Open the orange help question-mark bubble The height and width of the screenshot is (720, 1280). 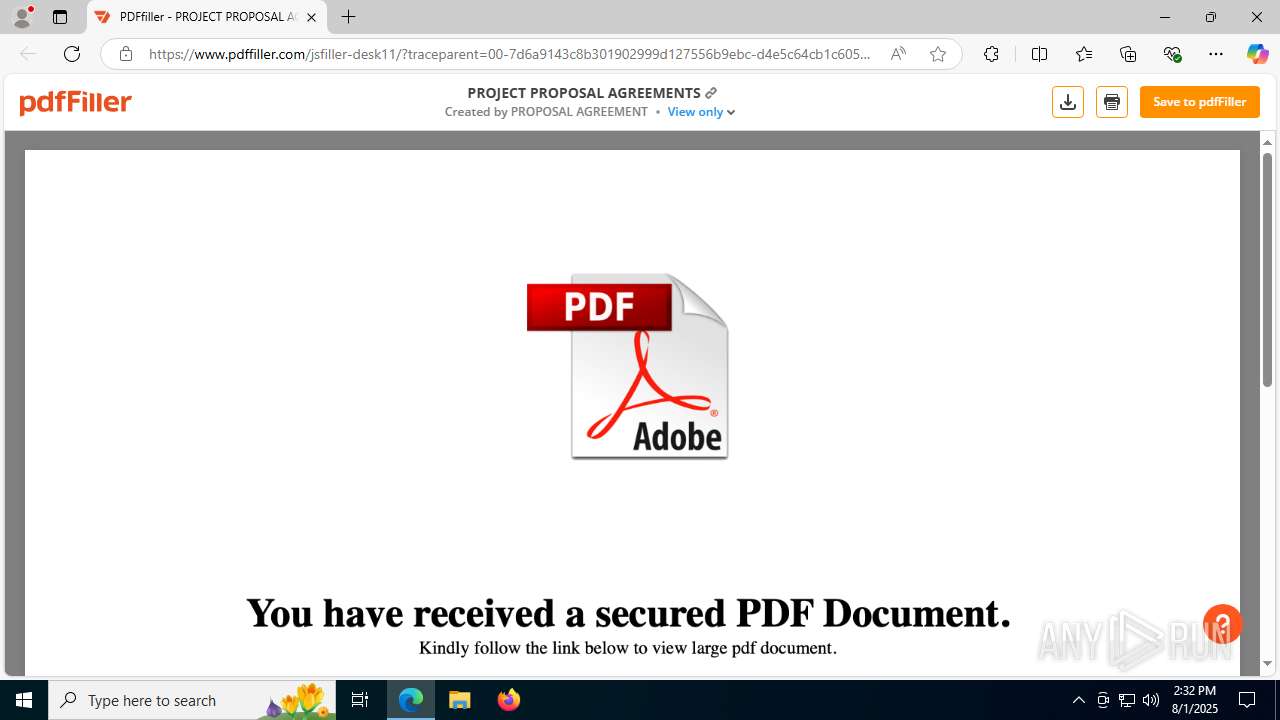1222,624
